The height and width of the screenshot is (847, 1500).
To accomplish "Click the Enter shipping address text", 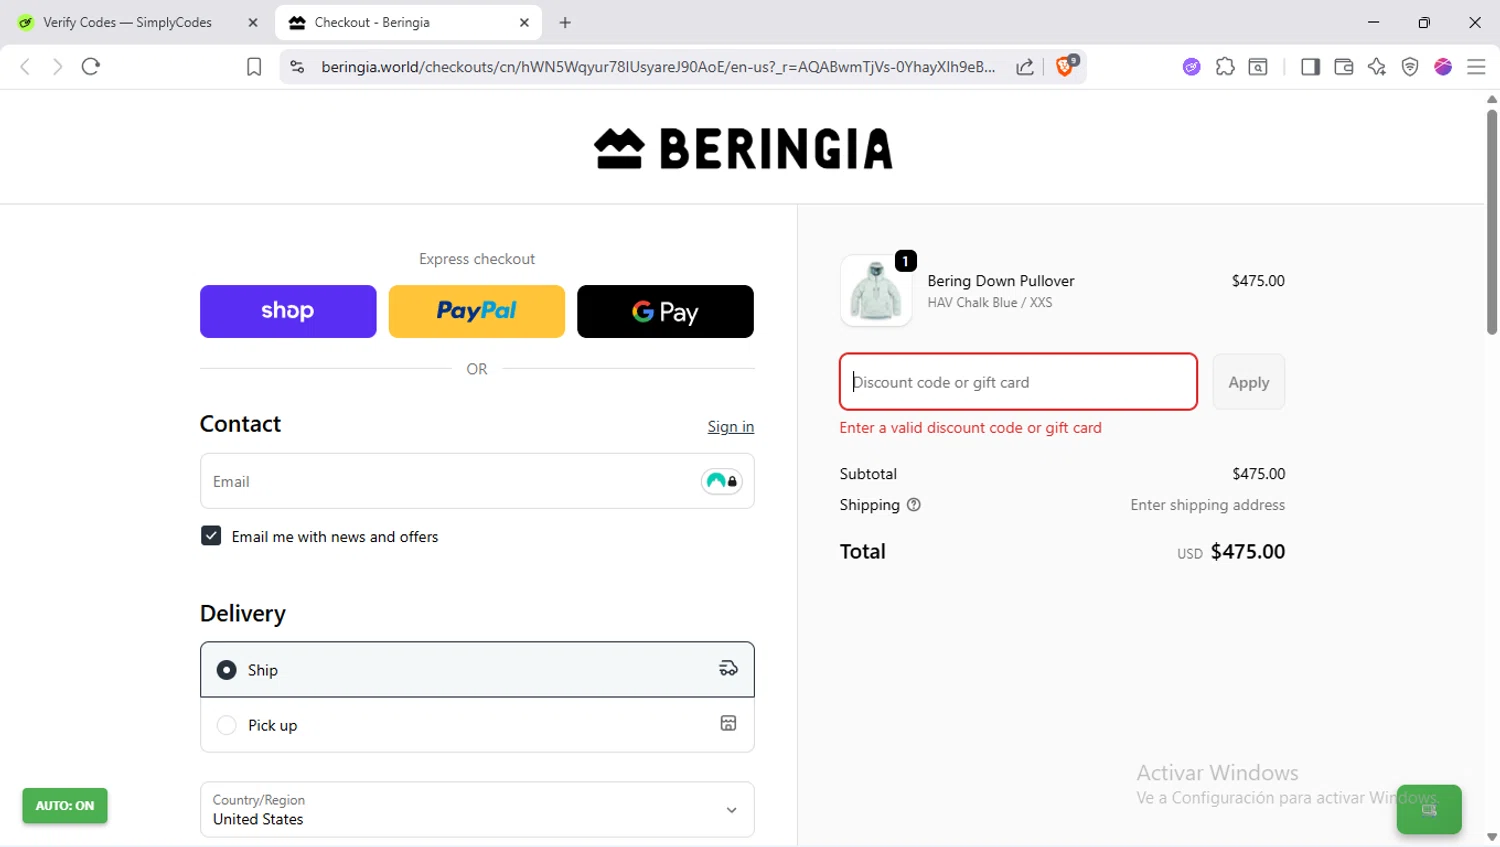I will pos(1208,505).
